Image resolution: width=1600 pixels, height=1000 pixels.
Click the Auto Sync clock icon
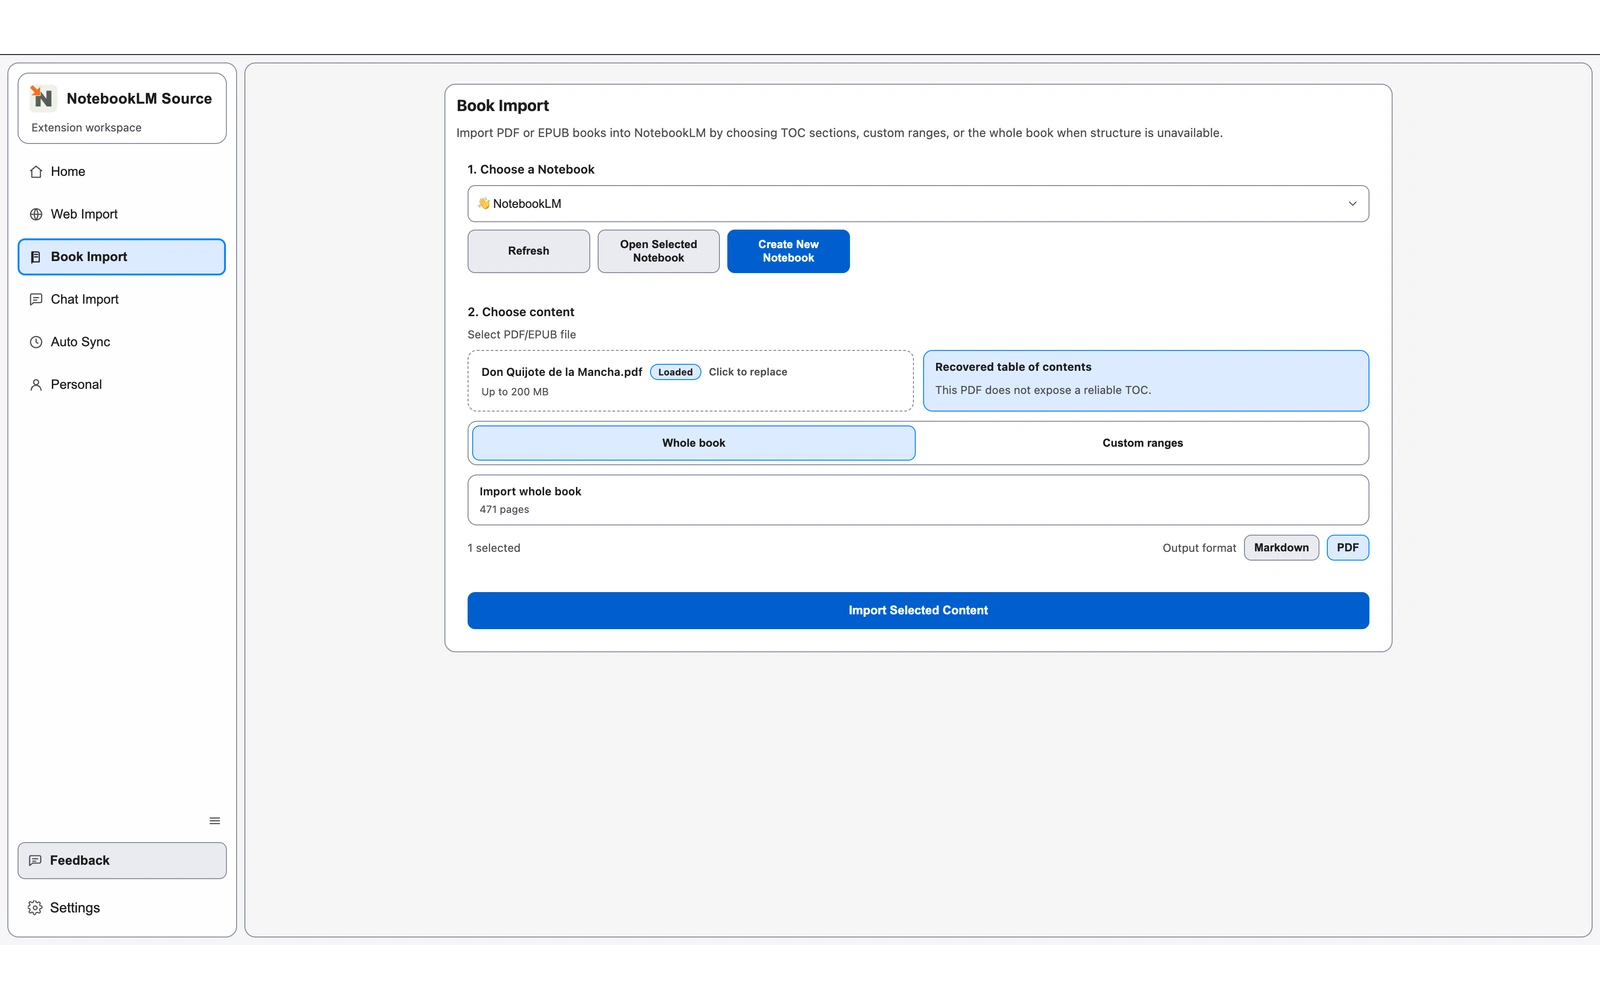tap(36, 342)
